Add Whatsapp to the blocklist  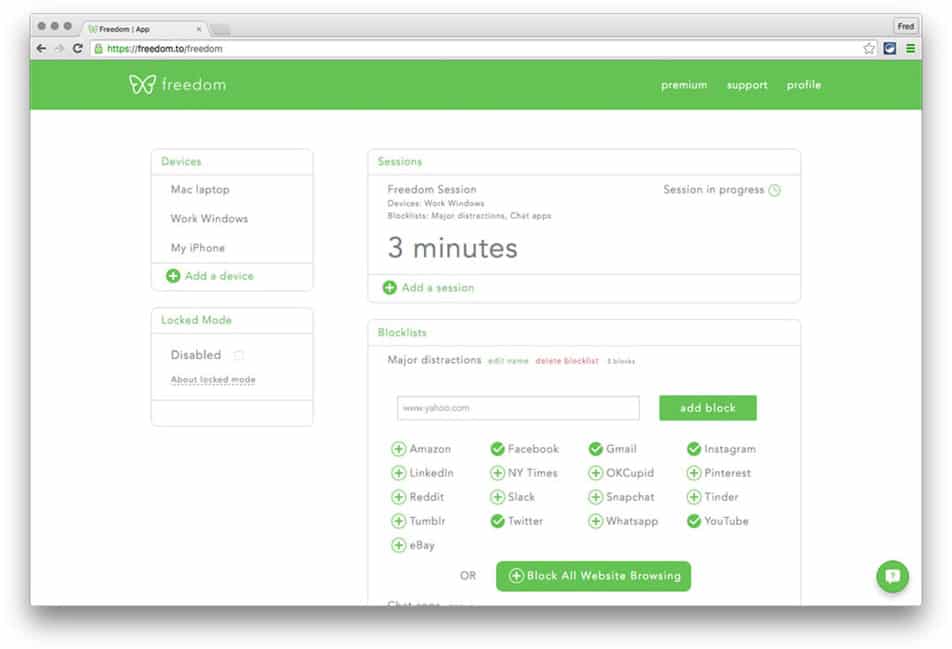pos(596,521)
